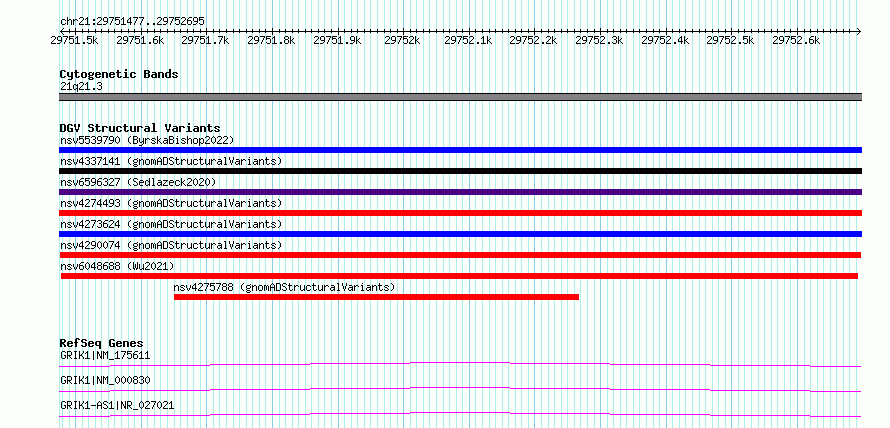
Task: Click the 29751.9k ruler tick label
Action: click(x=337, y=40)
